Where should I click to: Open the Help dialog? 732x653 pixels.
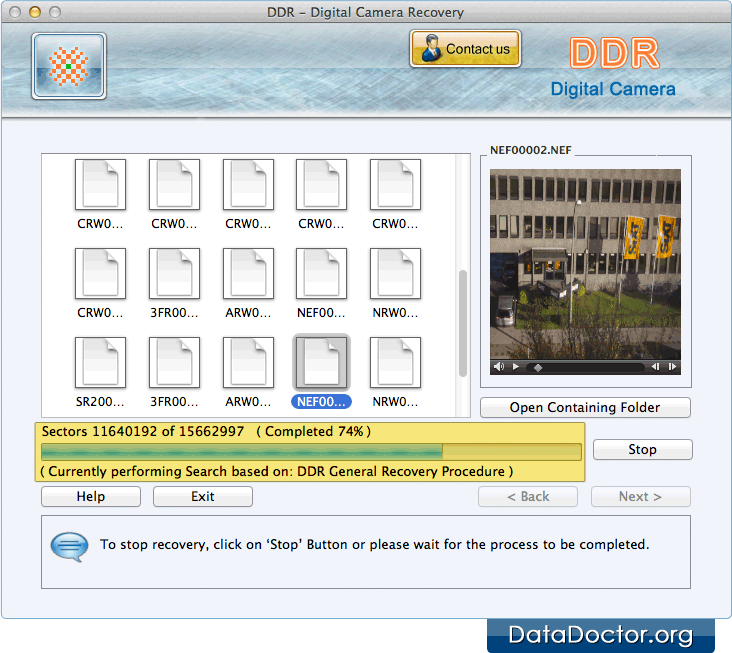coord(91,497)
